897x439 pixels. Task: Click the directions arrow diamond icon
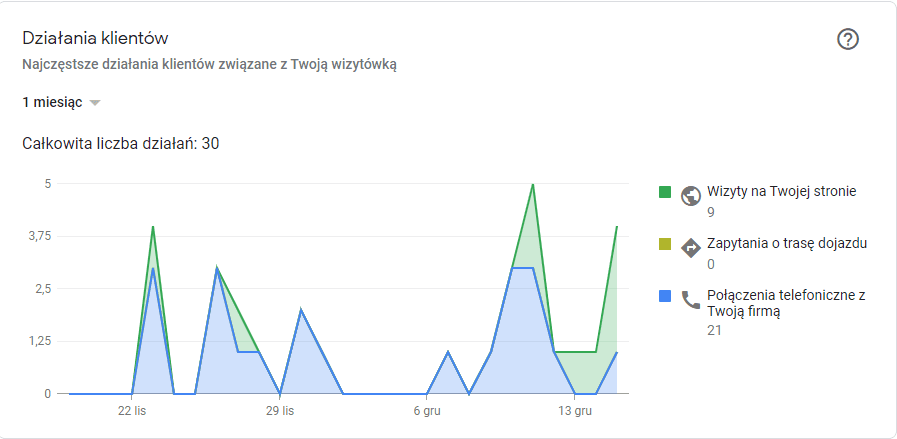pyautogui.click(x=691, y=248)
